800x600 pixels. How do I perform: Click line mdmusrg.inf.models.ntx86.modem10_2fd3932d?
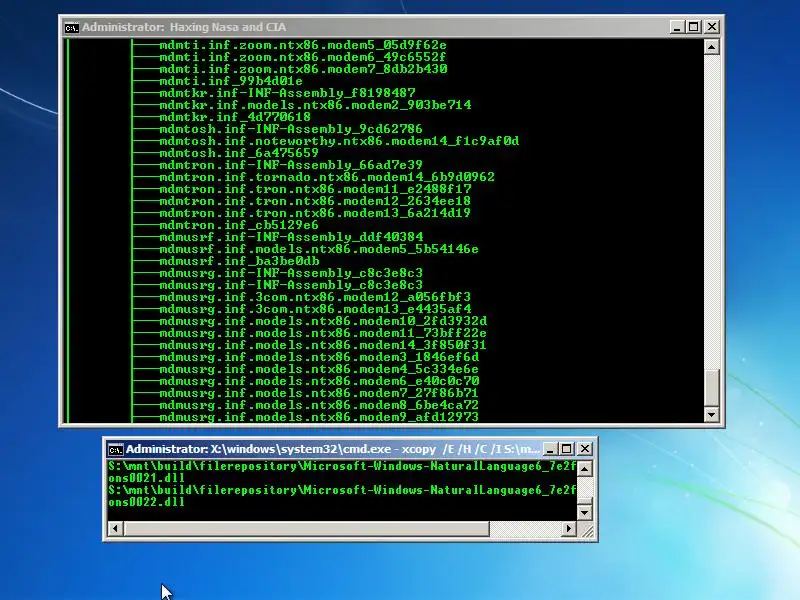coord(323,321)
